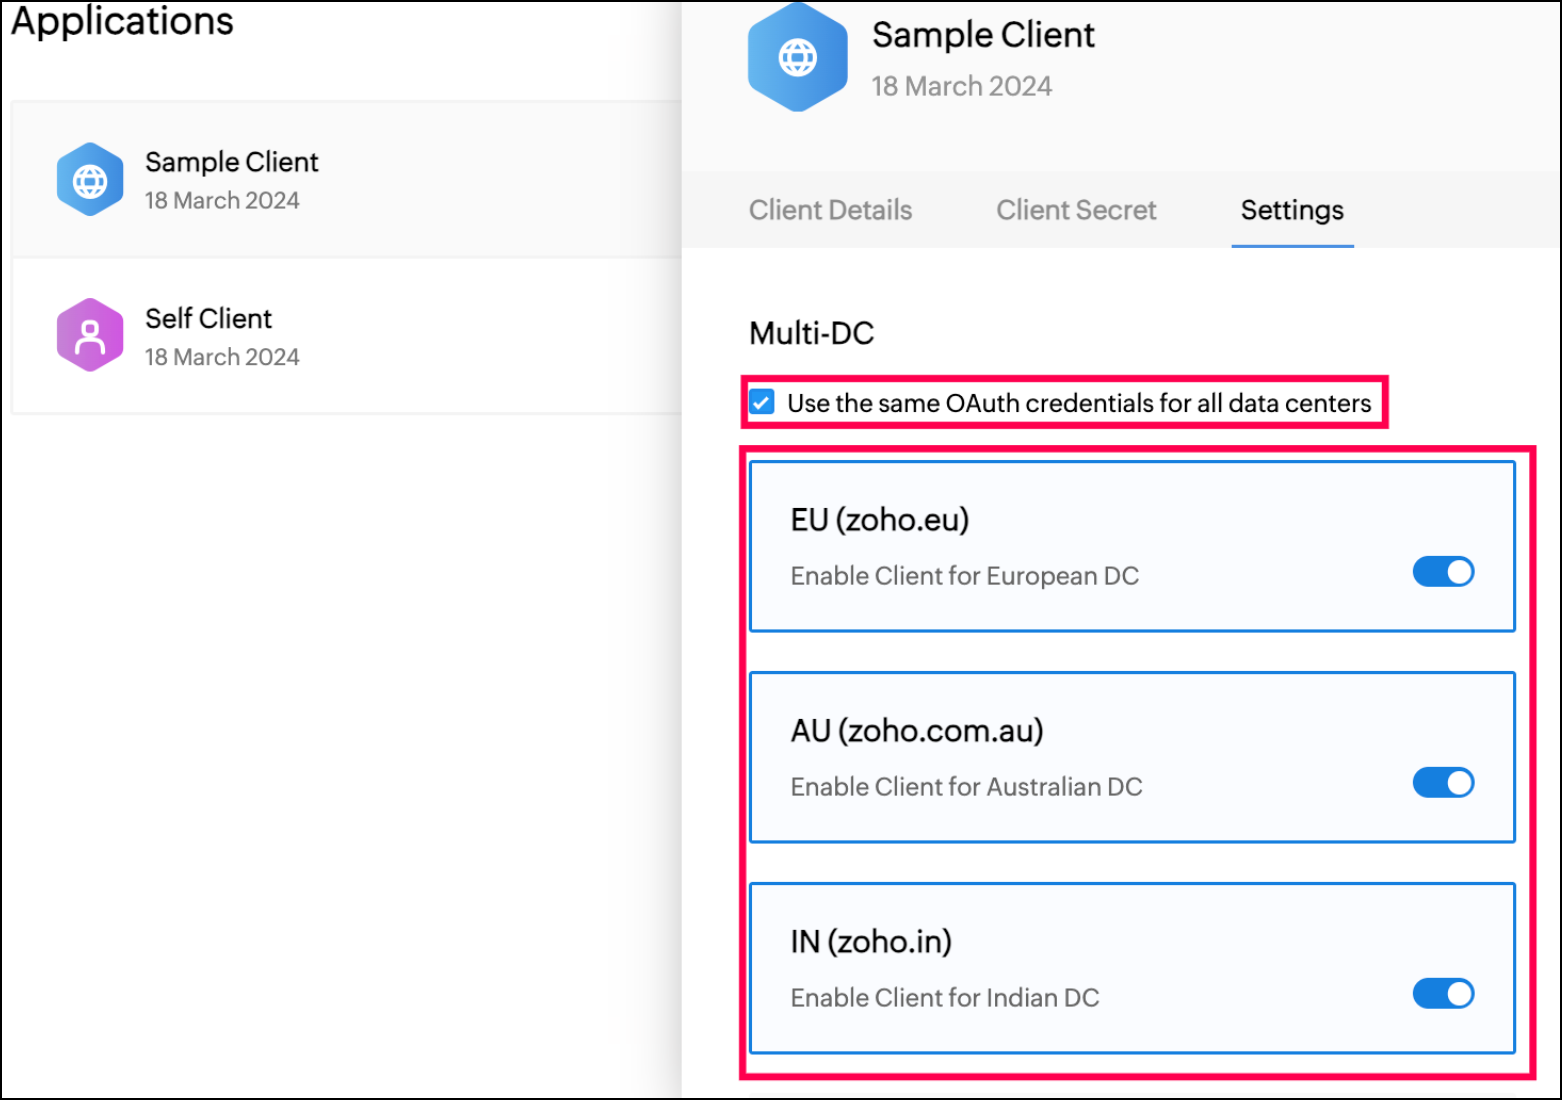The image size is (1562, 1100).
Task: Click the AU (zoho.com.au) card title
Action: click(x=917, y=731)
